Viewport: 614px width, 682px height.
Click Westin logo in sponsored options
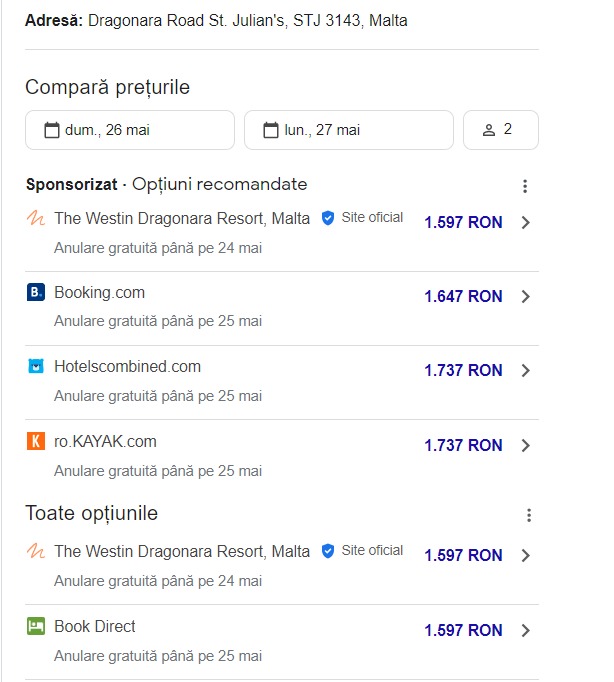click(36, 218)
